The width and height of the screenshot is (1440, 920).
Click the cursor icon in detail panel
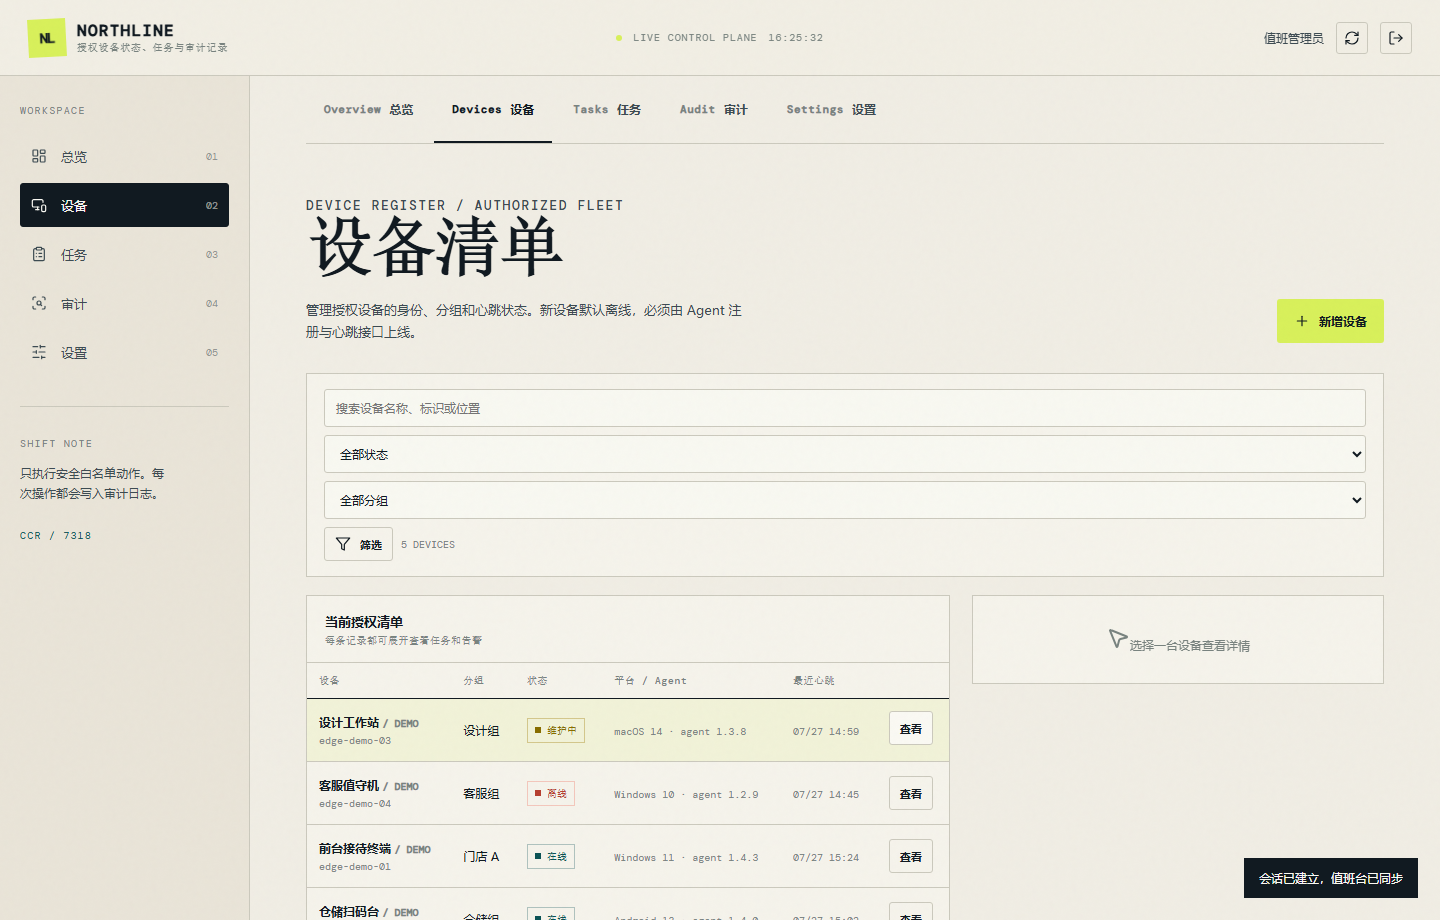pyautogui.click(x=1117, y=638)
